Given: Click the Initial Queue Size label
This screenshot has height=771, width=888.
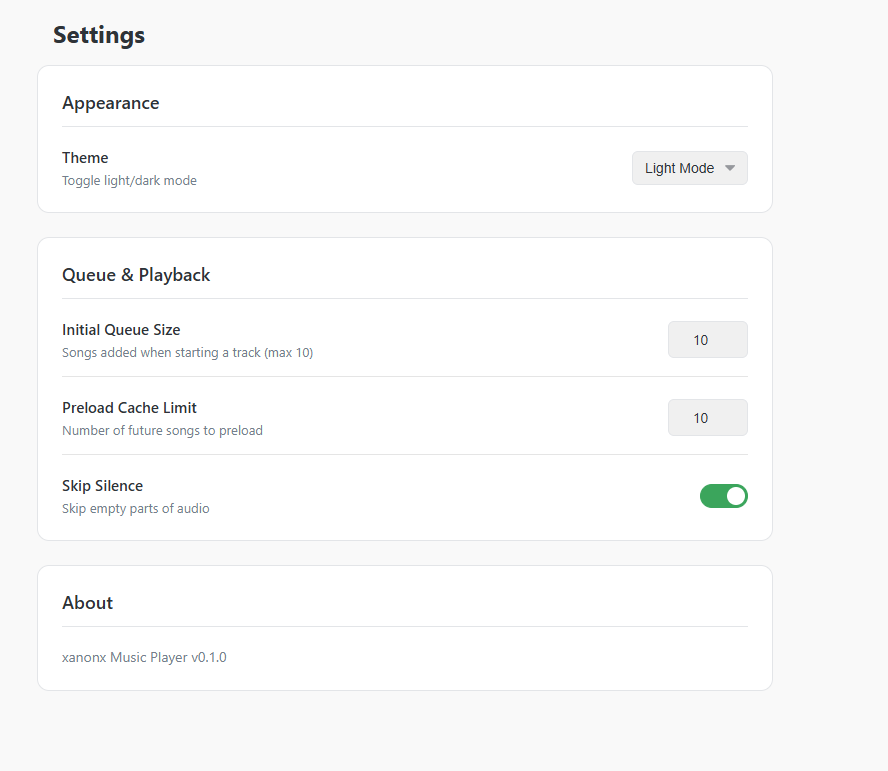Looking at the screenshot, I should (x=121, y=330).
